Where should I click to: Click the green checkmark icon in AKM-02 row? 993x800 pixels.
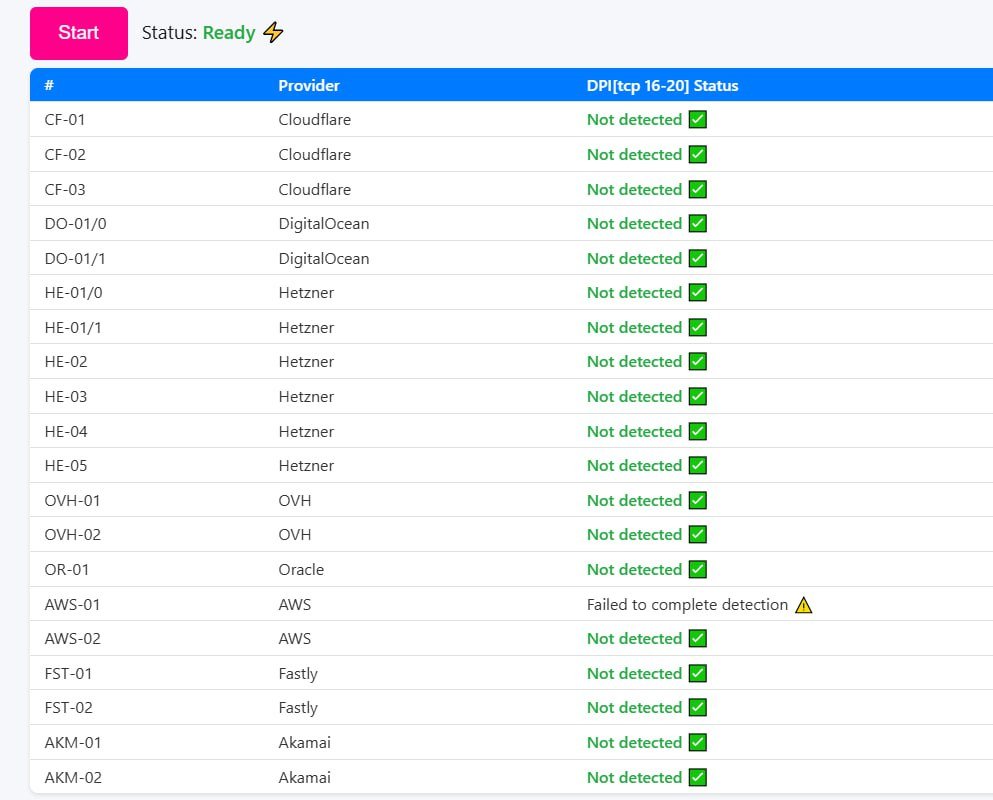pyautogui.click(x=698, y=778)
